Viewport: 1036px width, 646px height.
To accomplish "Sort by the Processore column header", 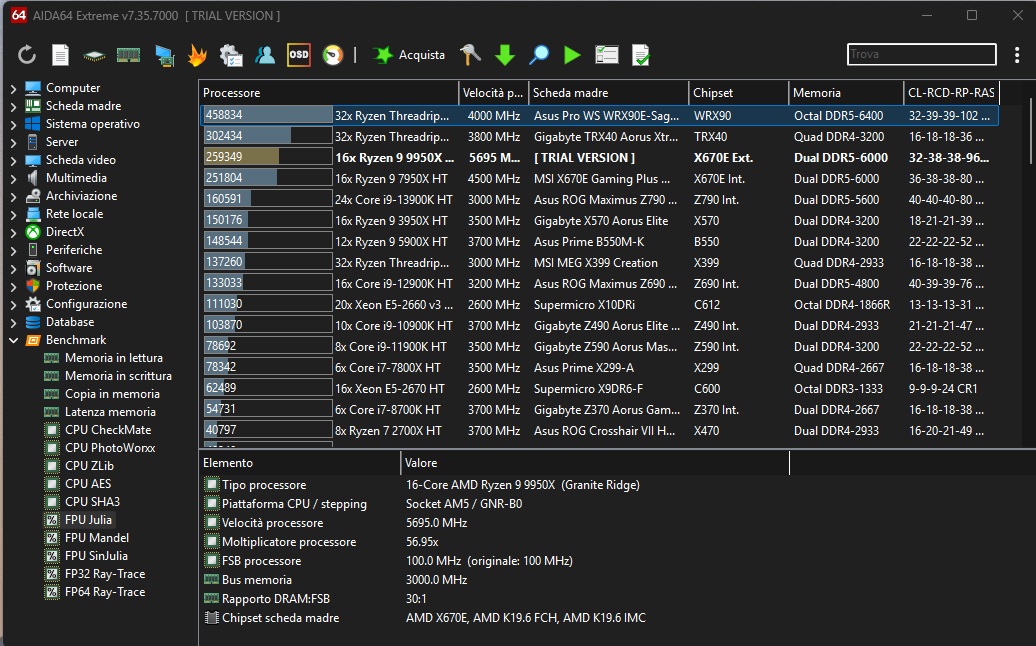I will 328,93.
